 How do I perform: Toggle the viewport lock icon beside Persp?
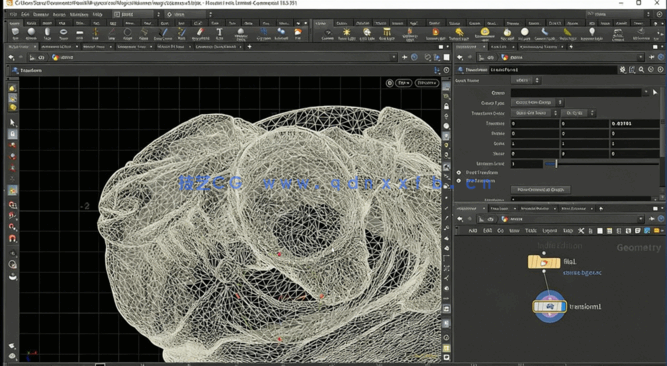pyautogui.click(x=389, y=83)
